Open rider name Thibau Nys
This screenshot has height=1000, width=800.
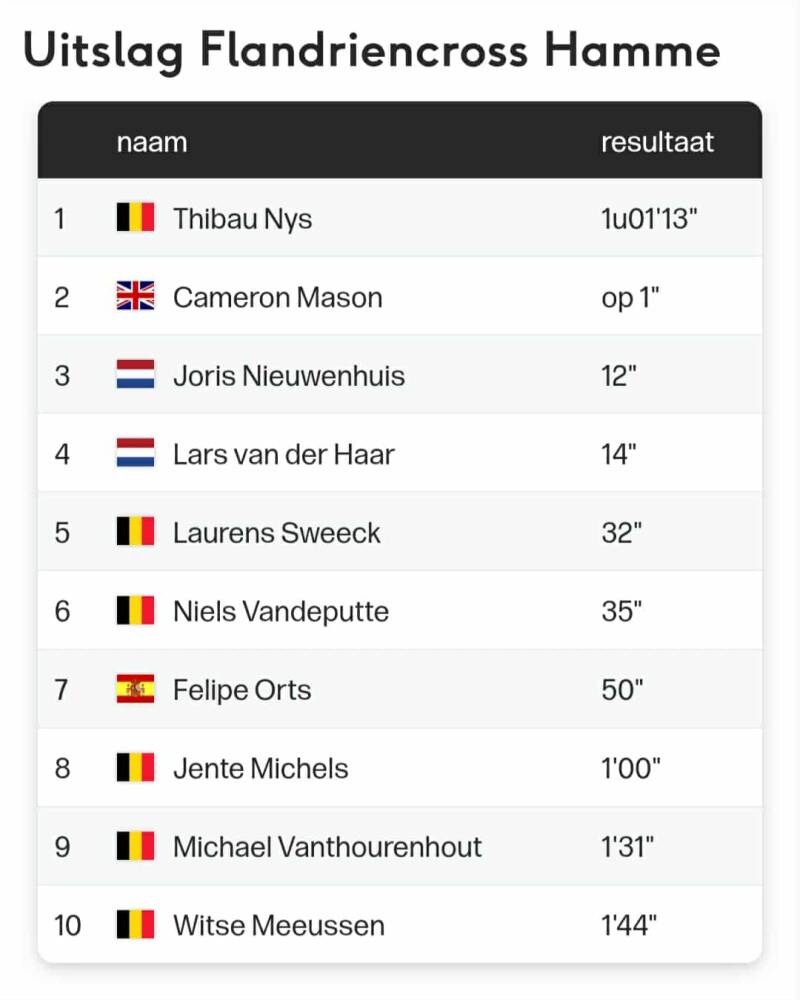pyautogui.click(x=242, y=218)
